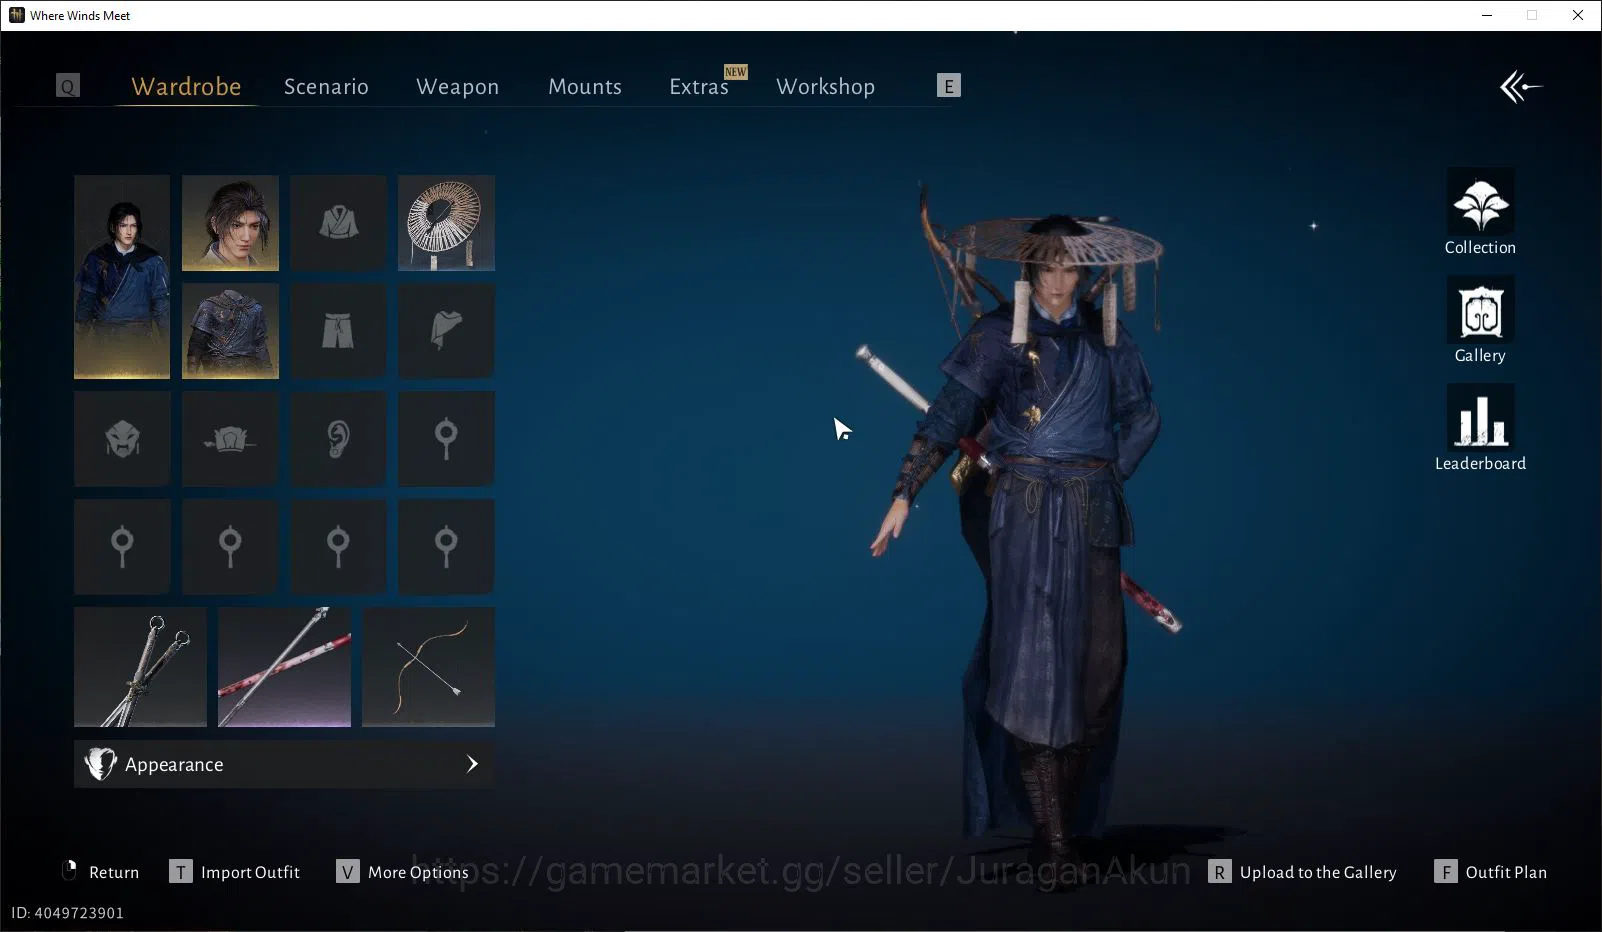Open the empty face mask slot

(122, 439)
